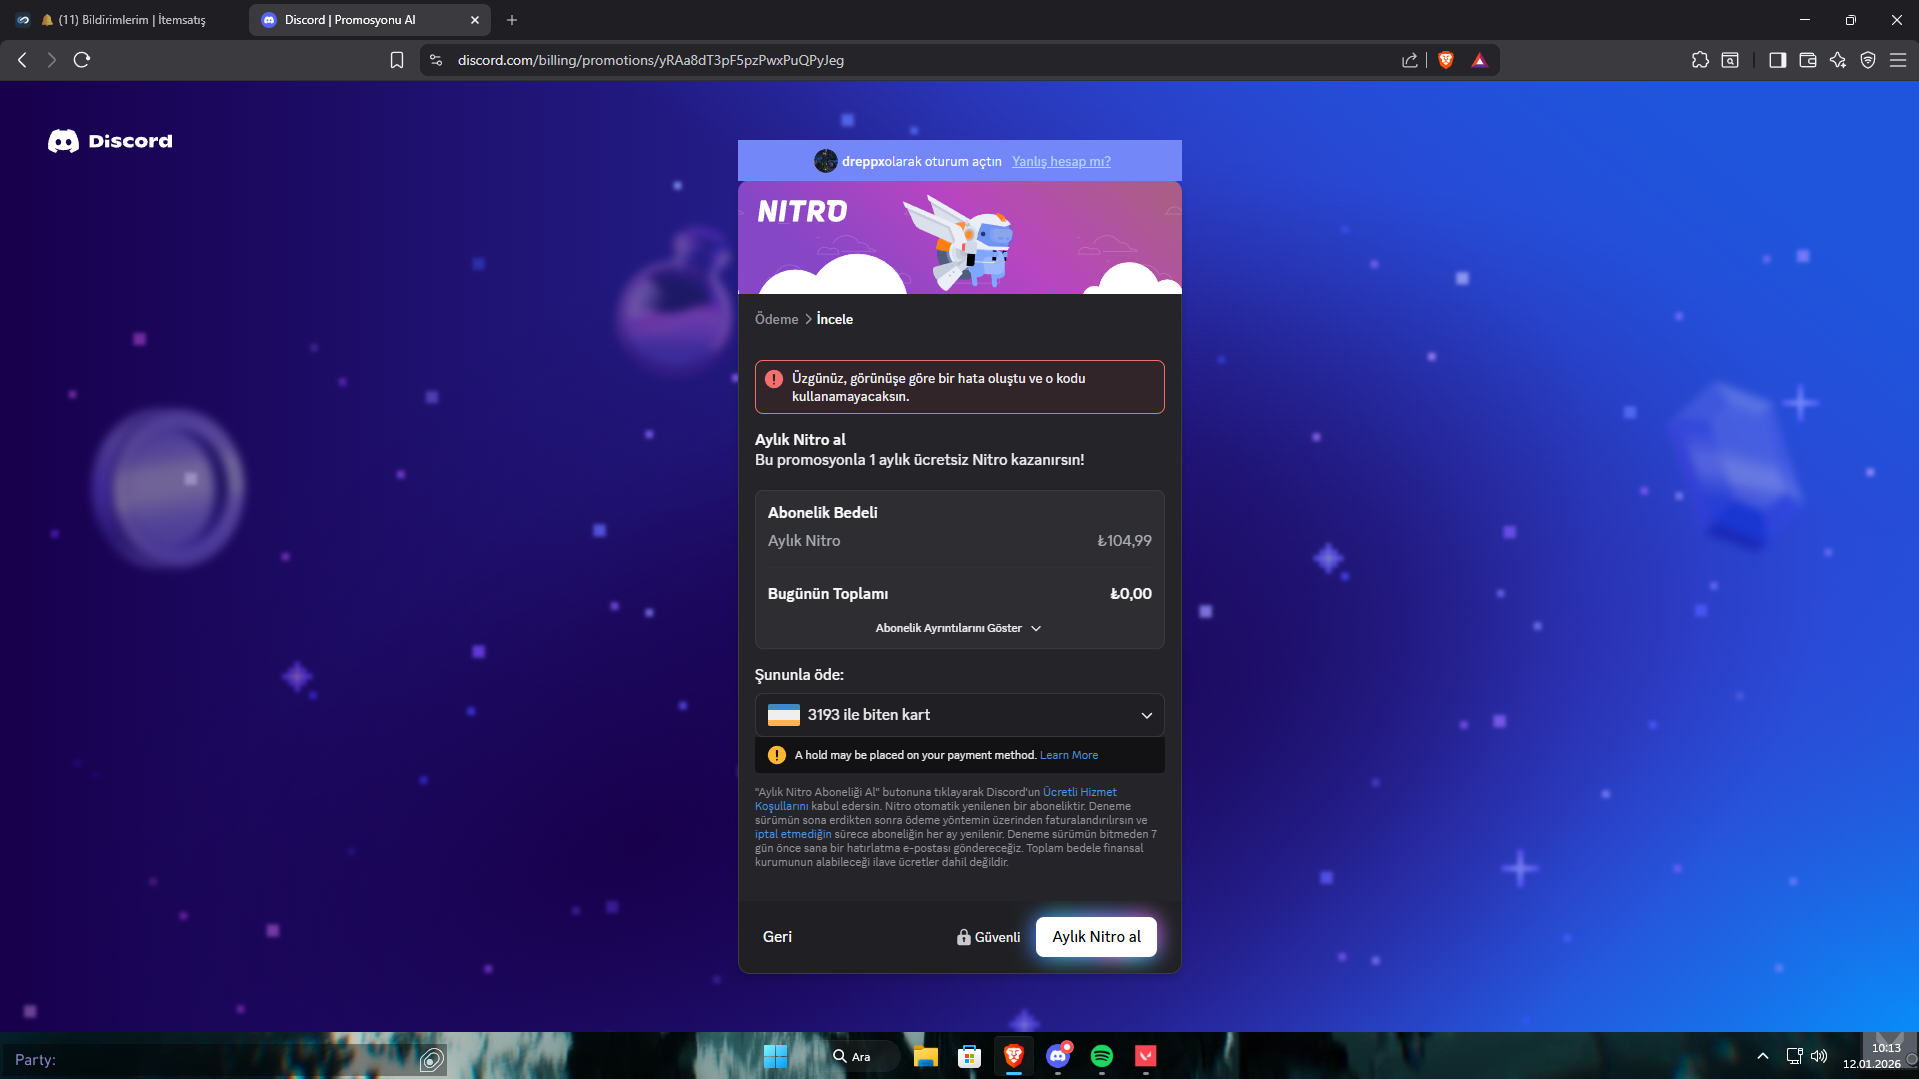Click the 'Bugünün Toplamı' label
This screenshot has height=1079, width=1919.
(x=828, y=594)
